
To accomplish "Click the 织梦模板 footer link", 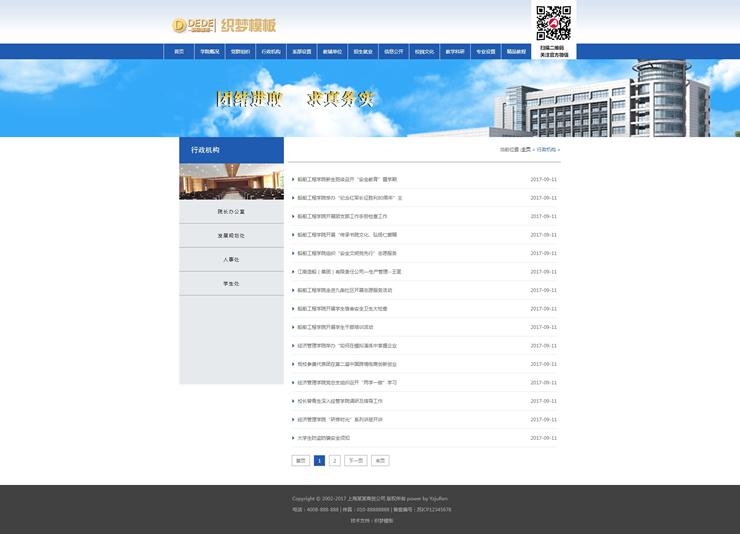I will click(384, 521).
